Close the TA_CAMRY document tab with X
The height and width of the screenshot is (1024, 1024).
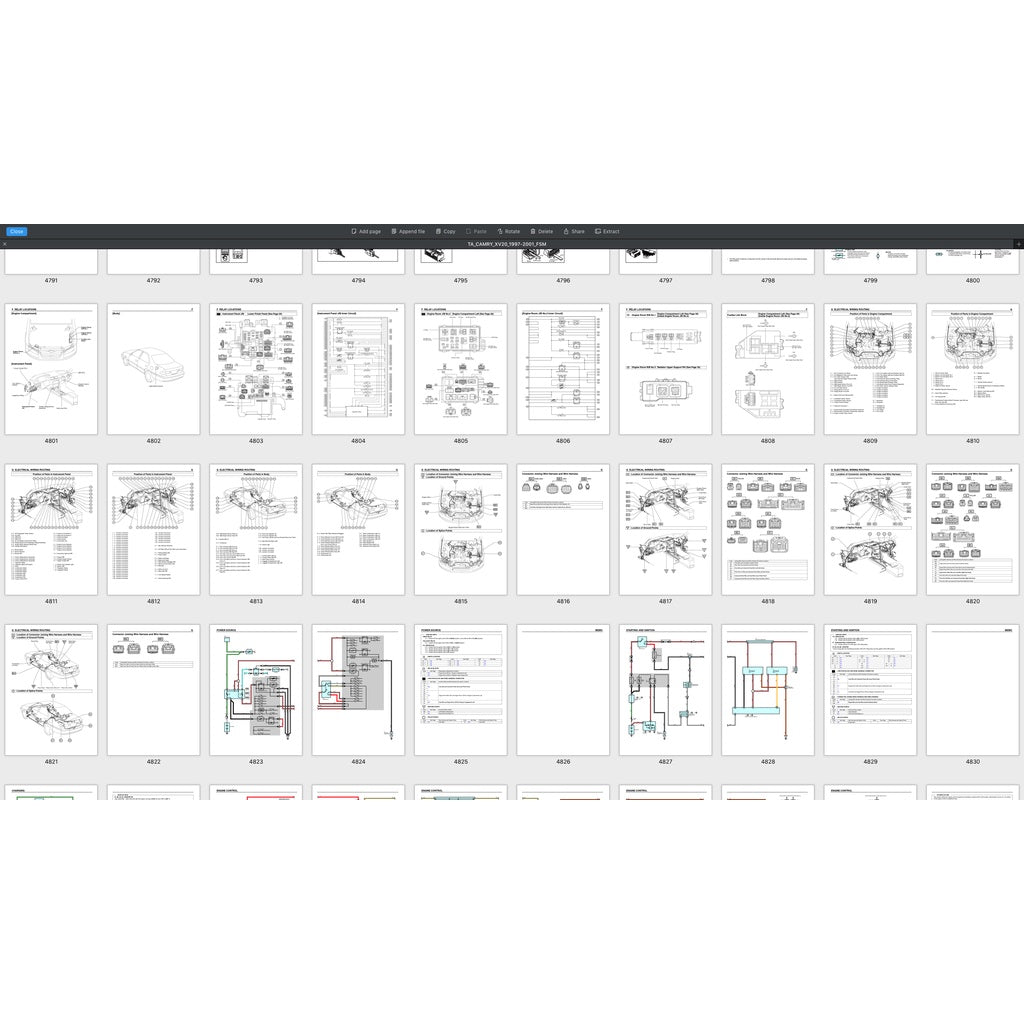[4, 244]
